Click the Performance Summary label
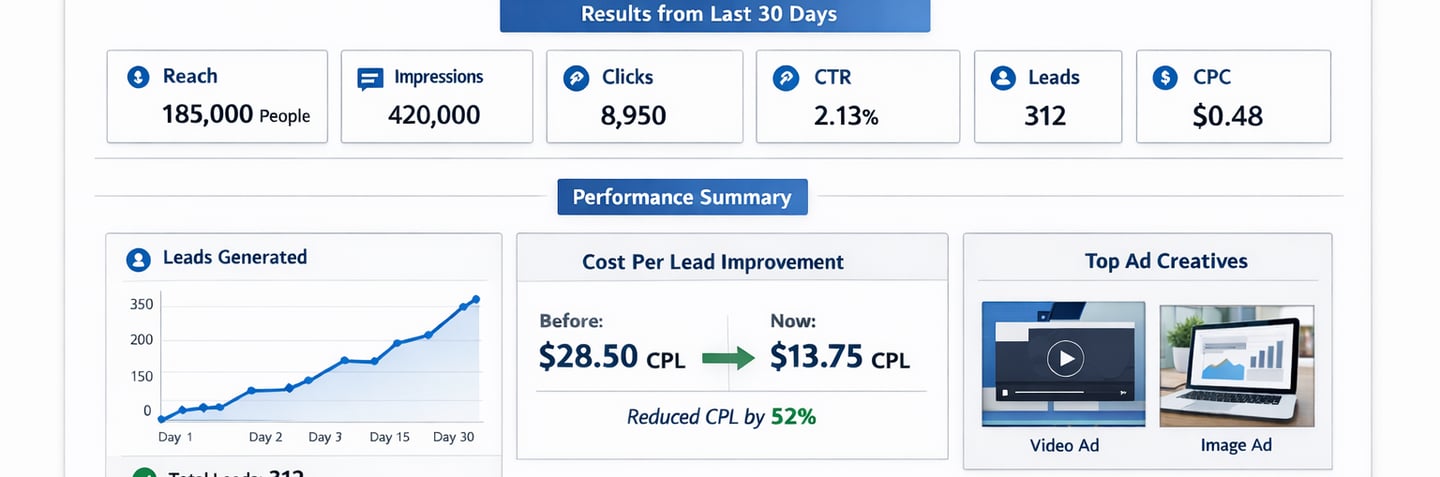1440x477 pixels. 682,197
